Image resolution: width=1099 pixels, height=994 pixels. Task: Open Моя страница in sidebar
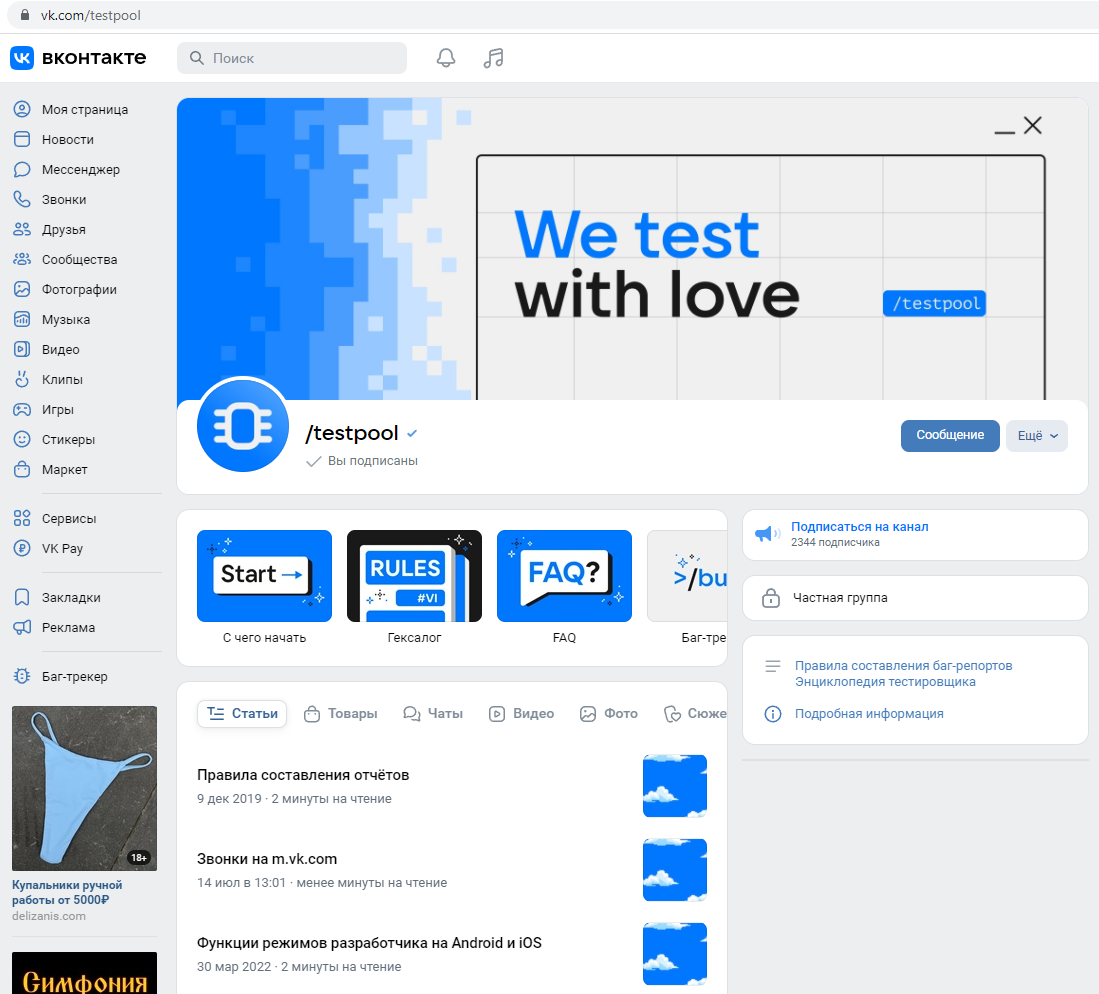tap(84, 109)
